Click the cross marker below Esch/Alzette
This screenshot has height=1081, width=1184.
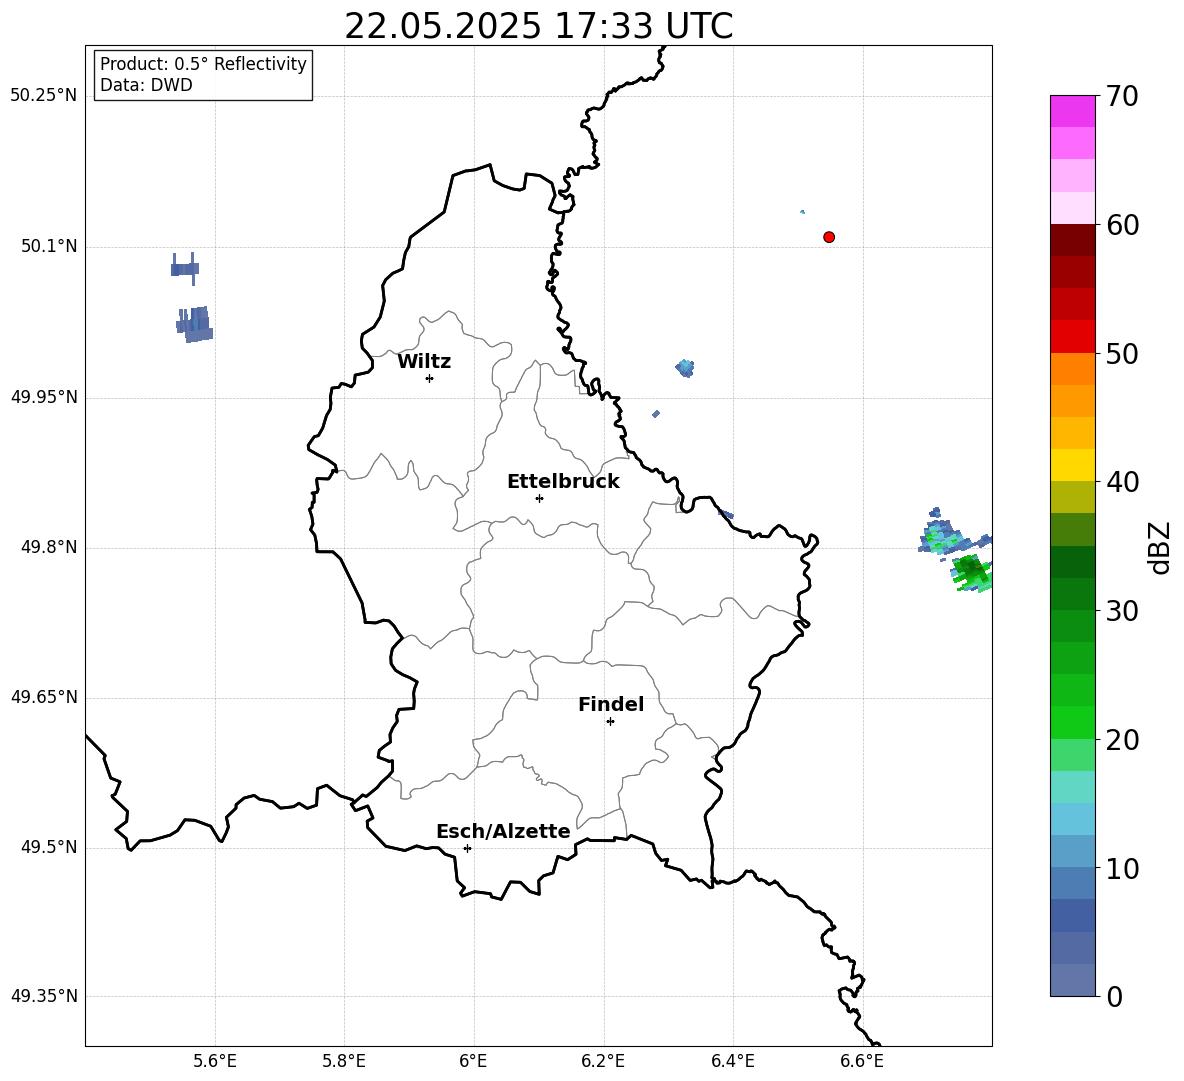467,848
